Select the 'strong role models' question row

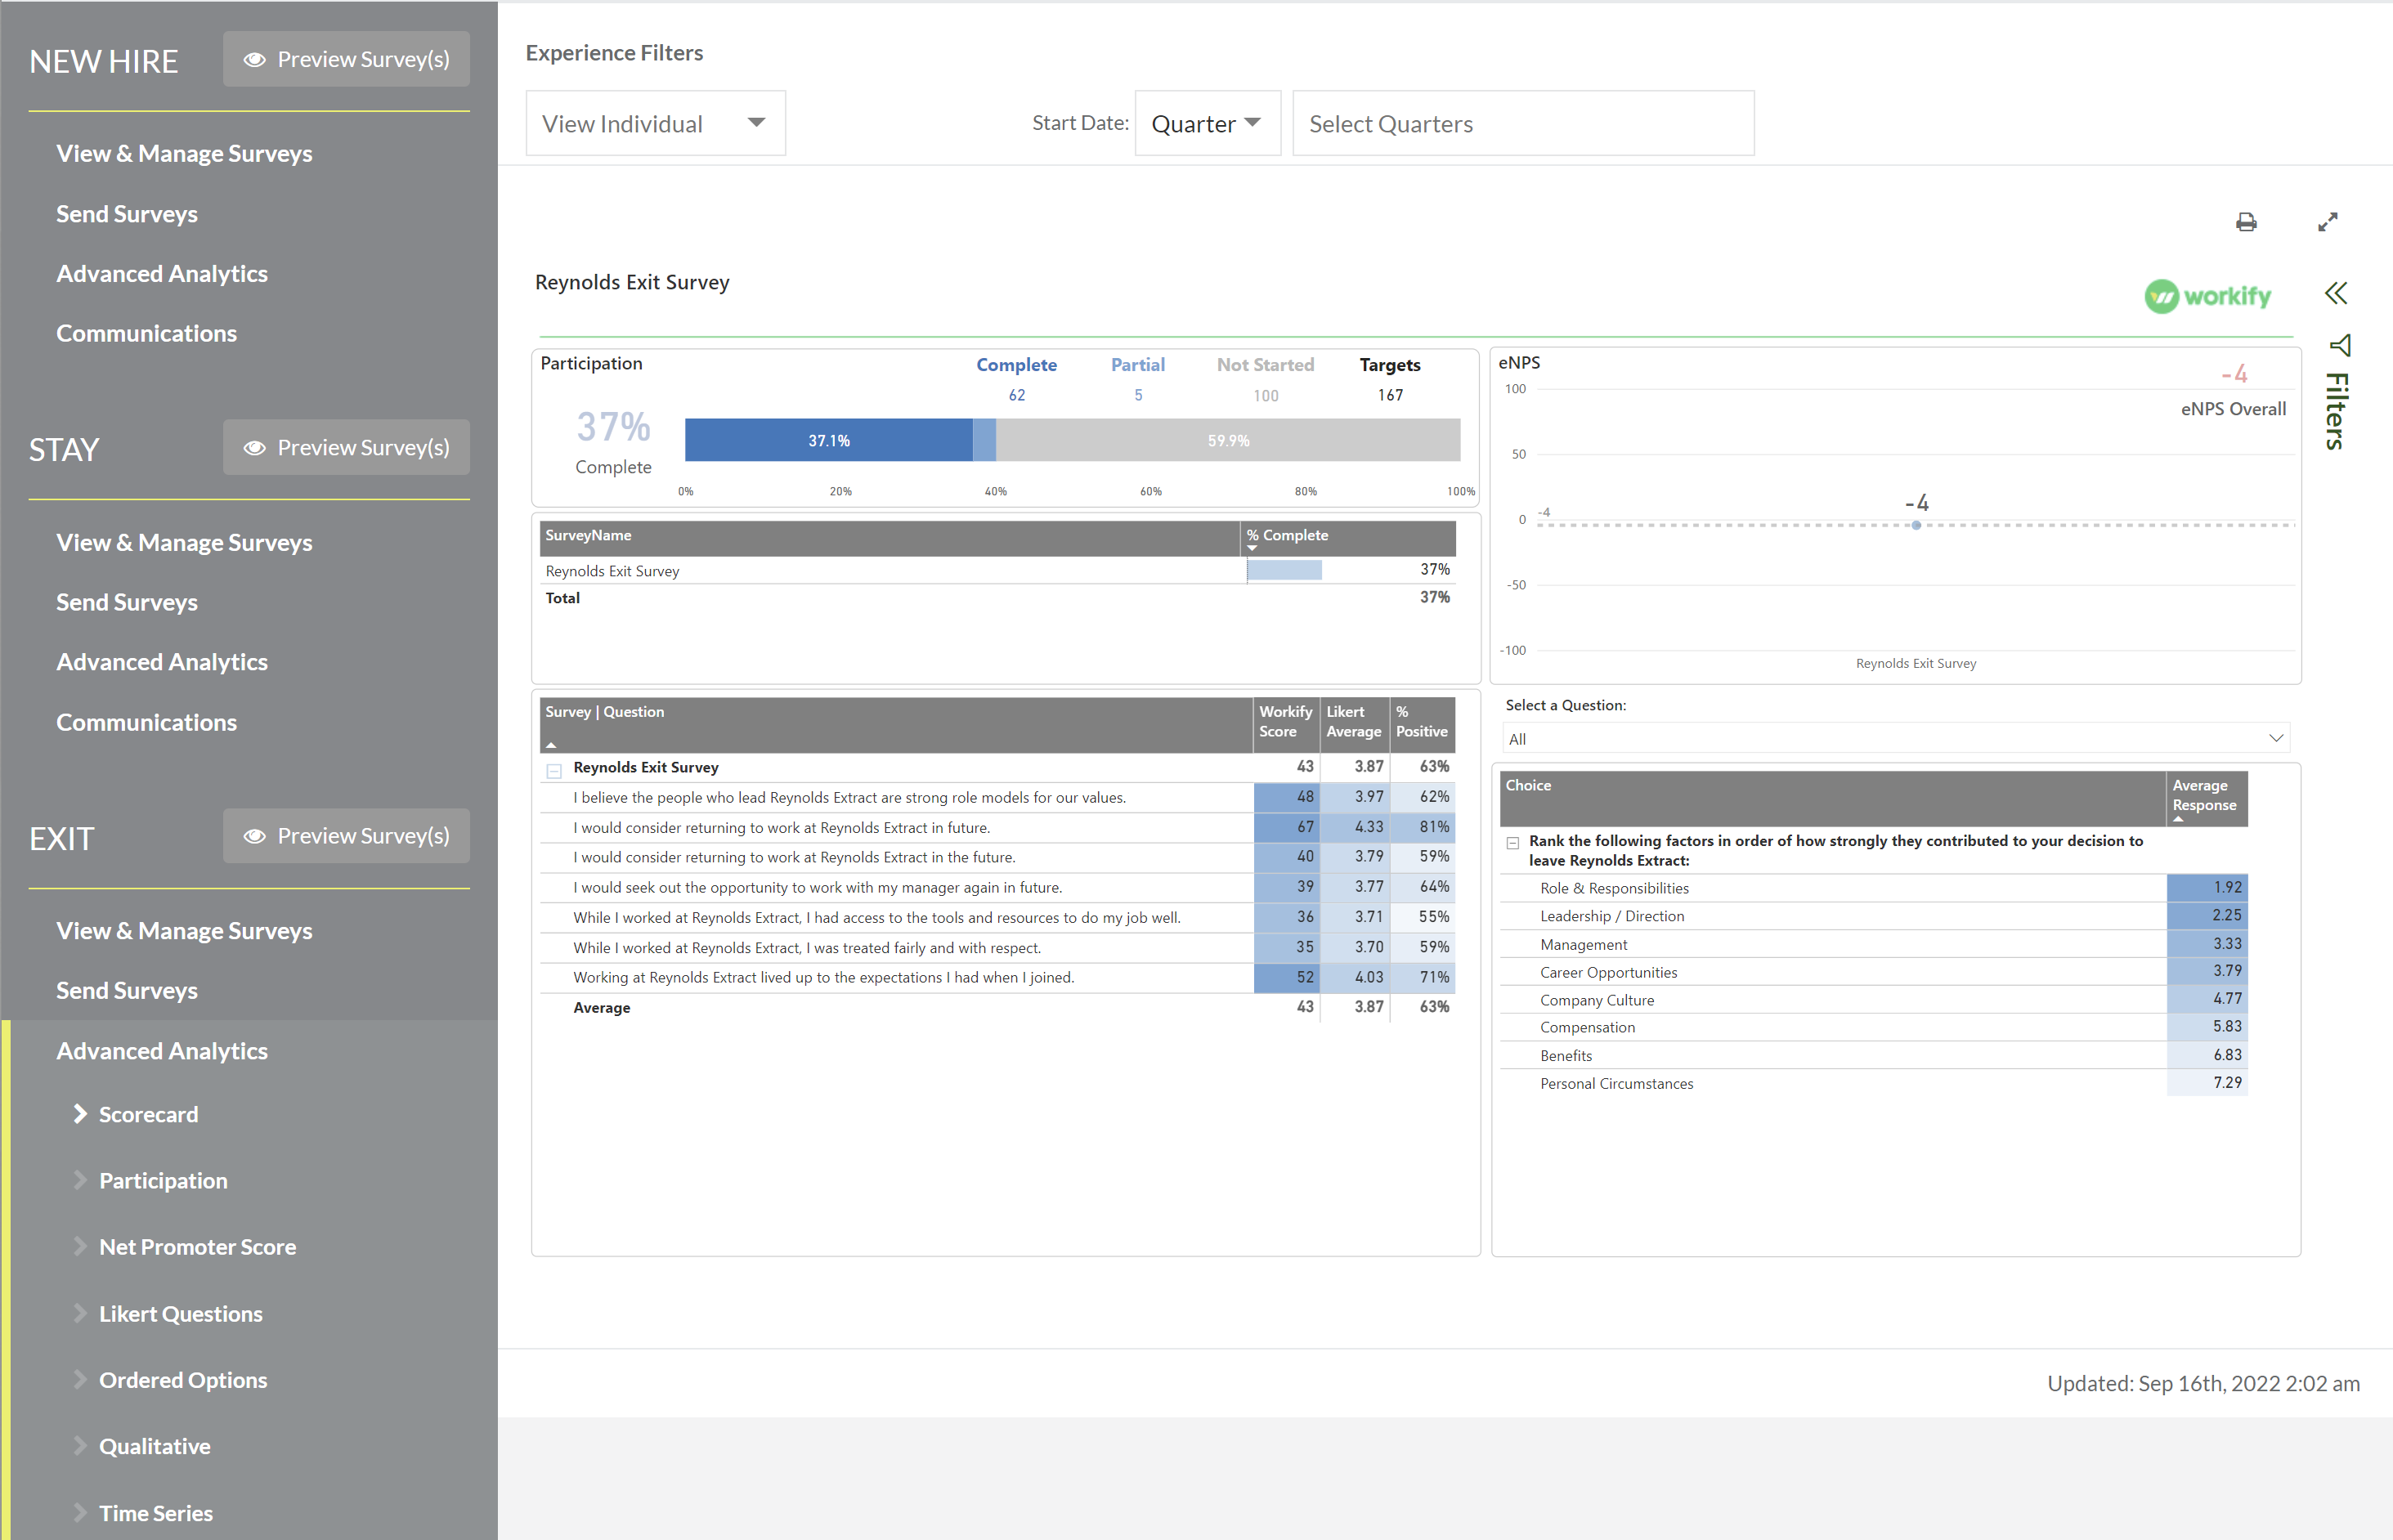[998, 797]
